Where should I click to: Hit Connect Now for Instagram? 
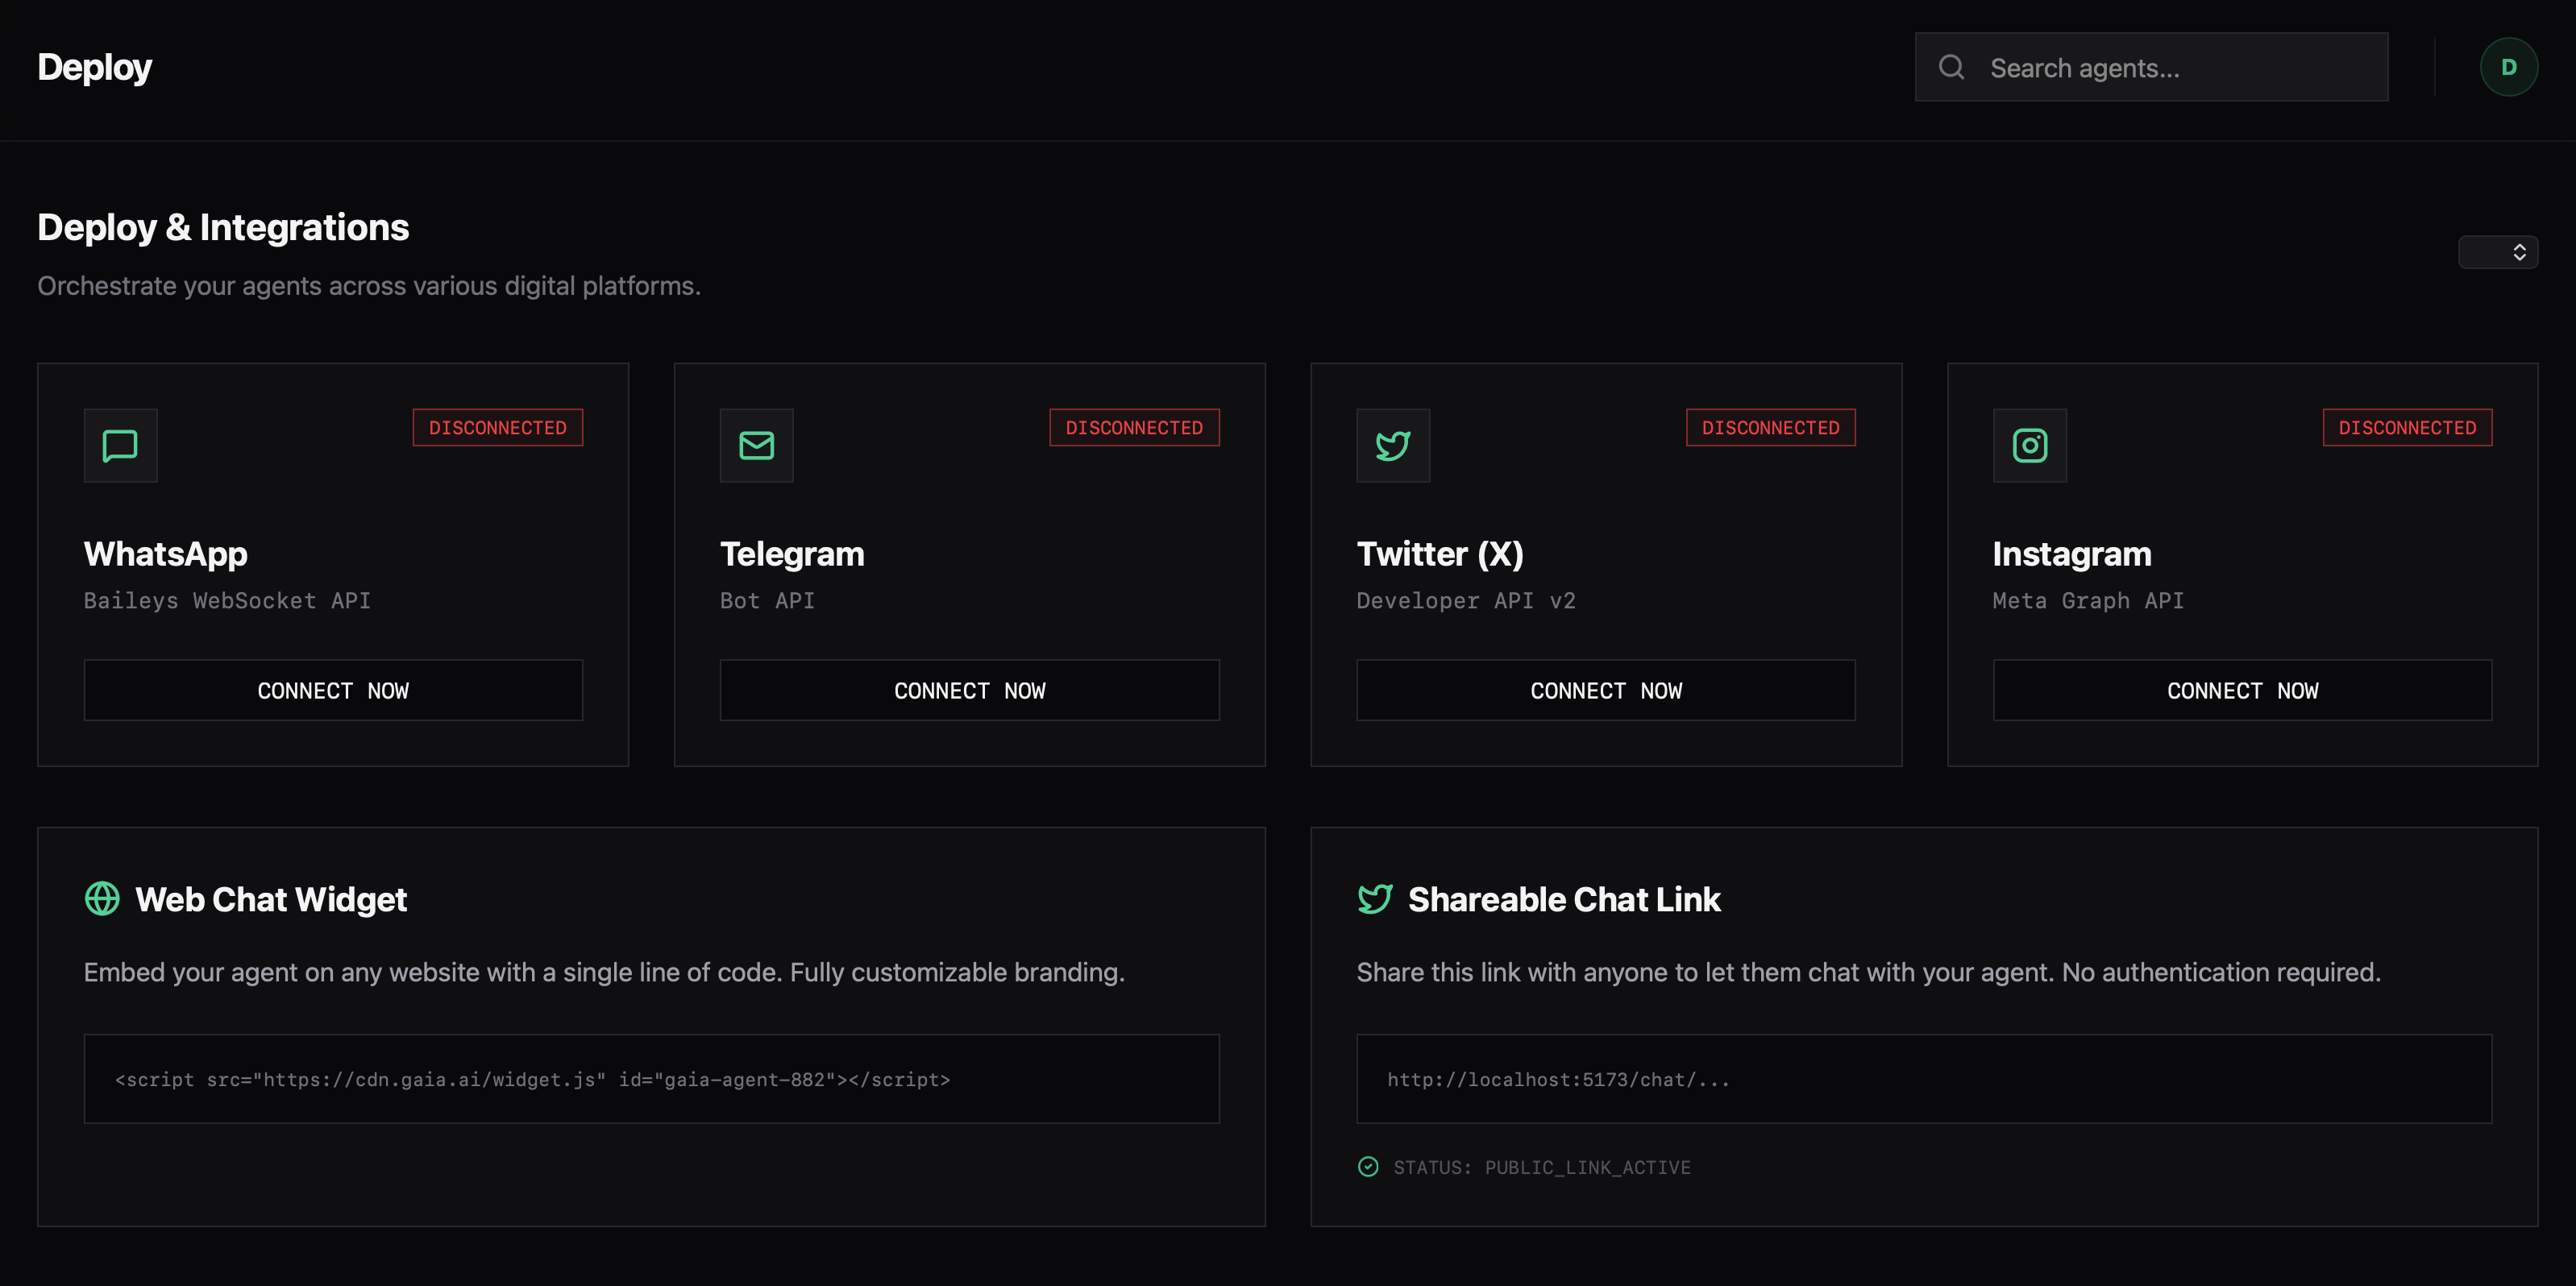tap(2242, 690)
